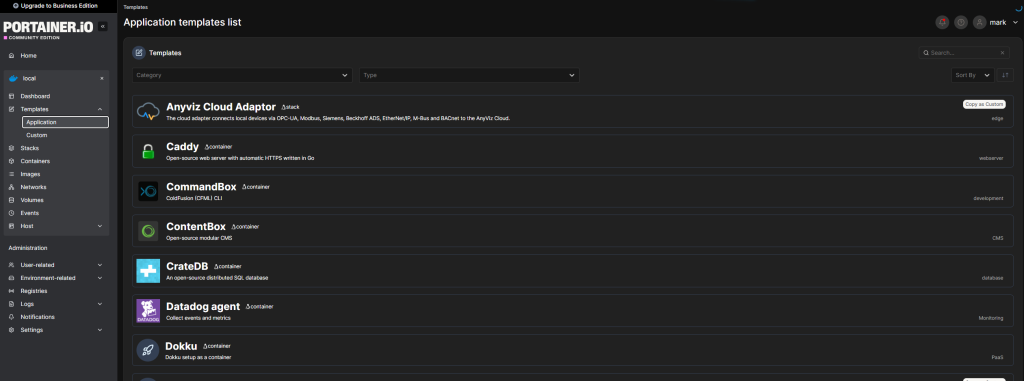
Task: Click the Caddy green padlock logo
Action: pyautogui.click(x=148, y=152)
